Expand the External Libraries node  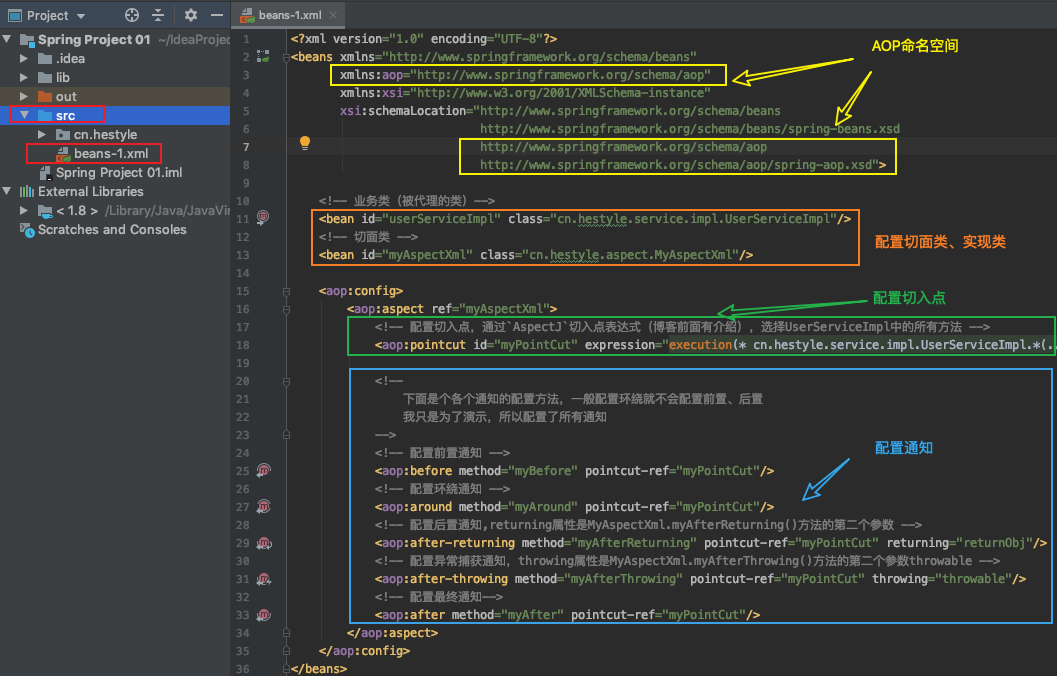click(9, 191)
